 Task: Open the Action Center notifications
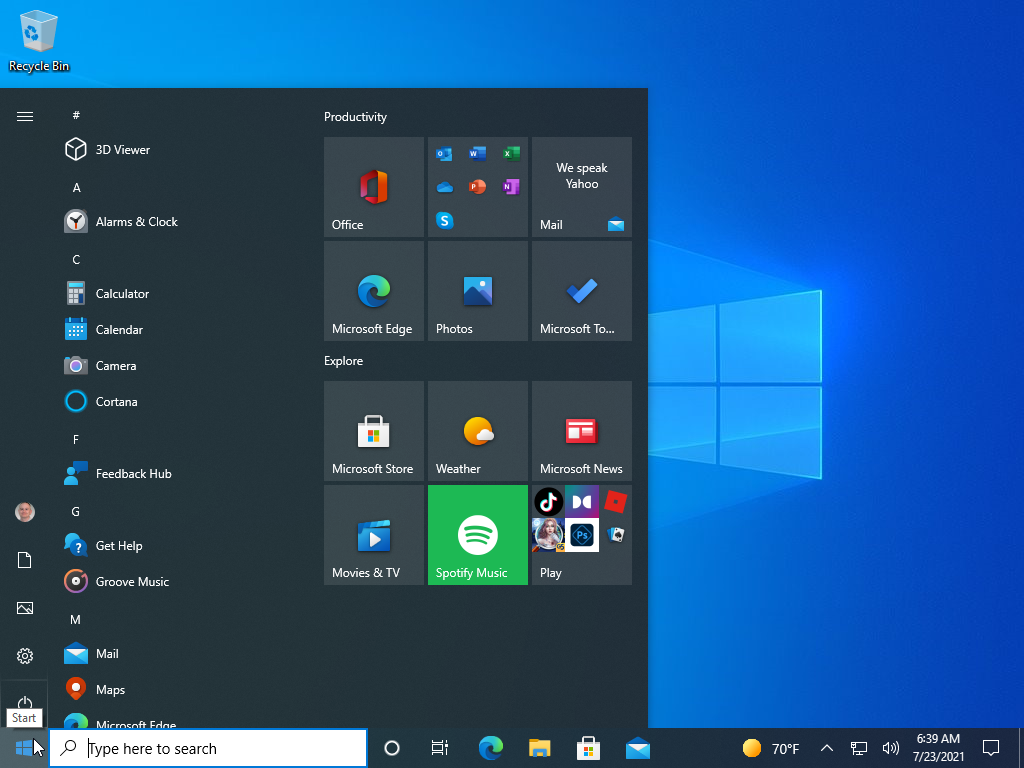991,748
